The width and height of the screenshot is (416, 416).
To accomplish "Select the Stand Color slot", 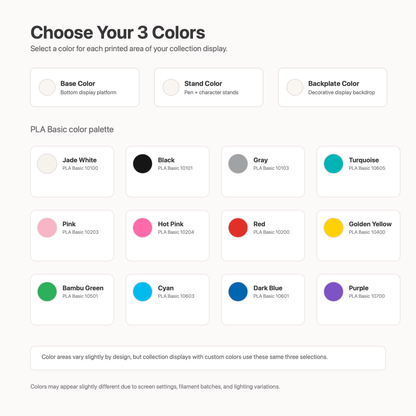I will pyautogui.click(x=209, y=87).
